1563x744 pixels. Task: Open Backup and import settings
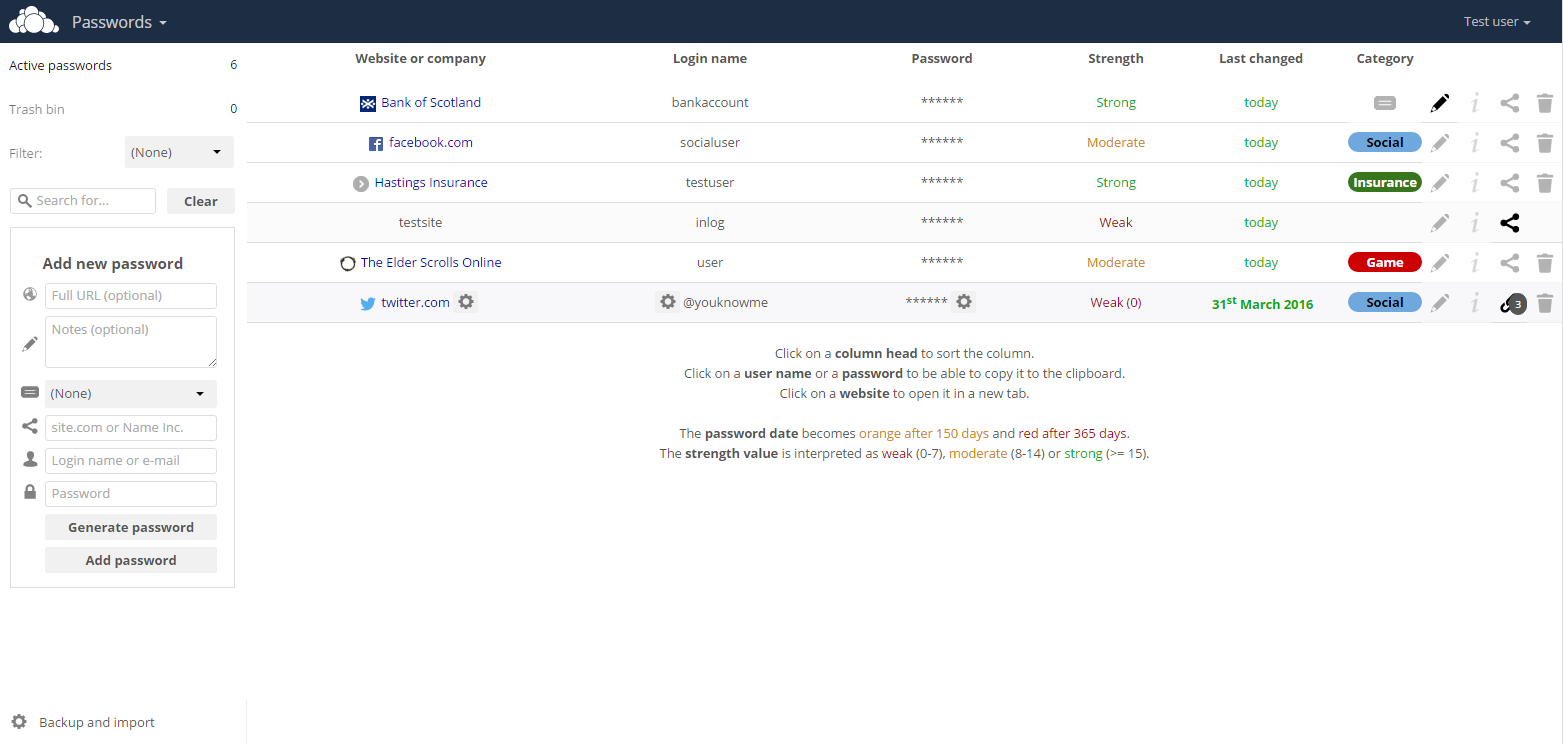[x=97, y=722]
